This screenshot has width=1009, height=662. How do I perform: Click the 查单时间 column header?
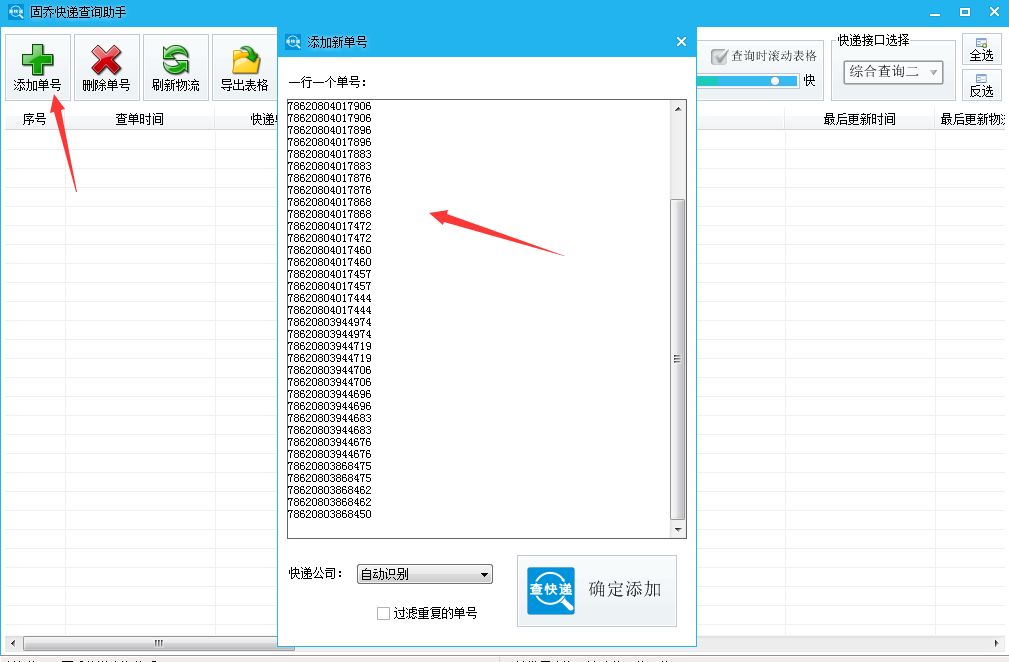(140, 117)
